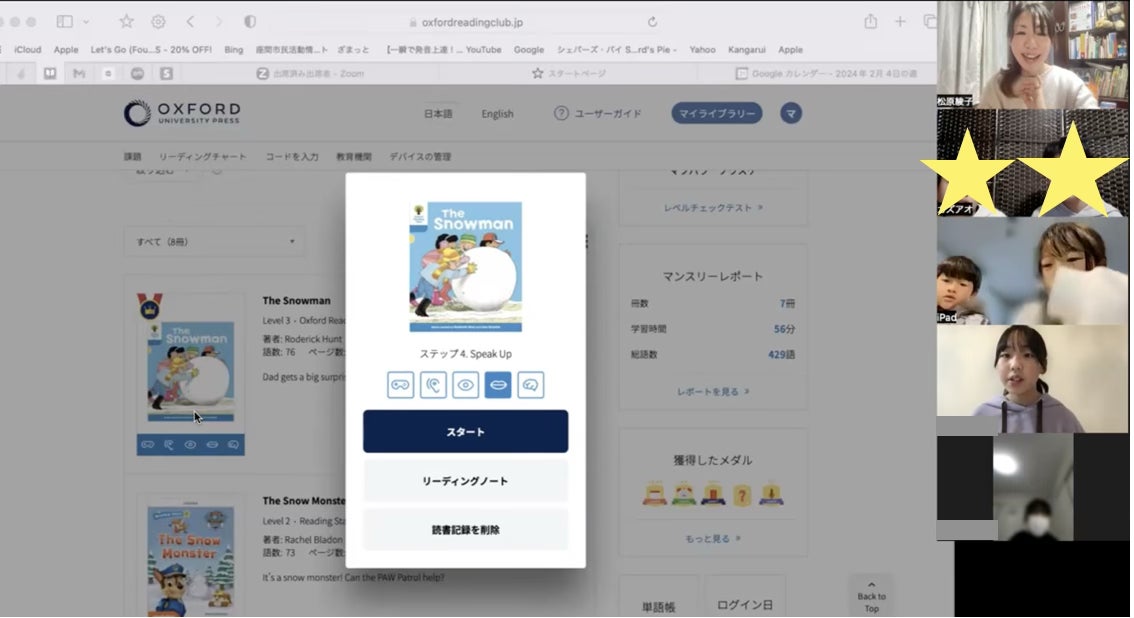Open the リーディングチャート menu item

point(202,157)
